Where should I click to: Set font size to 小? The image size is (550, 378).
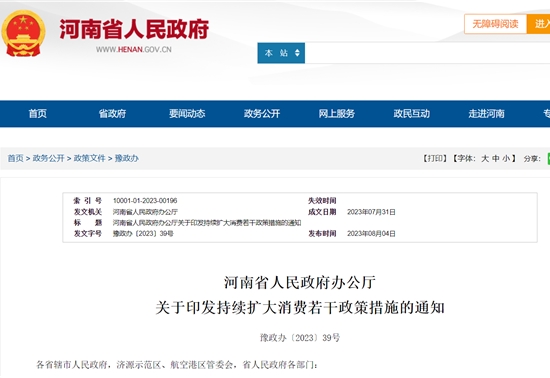[x=506, y=158]
